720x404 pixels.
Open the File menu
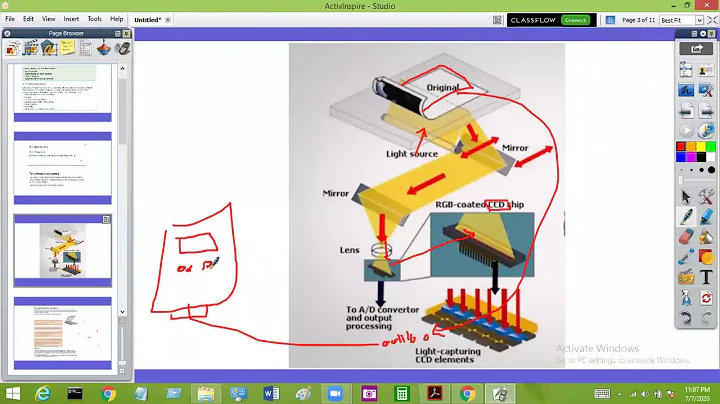(x=10, y=19)
